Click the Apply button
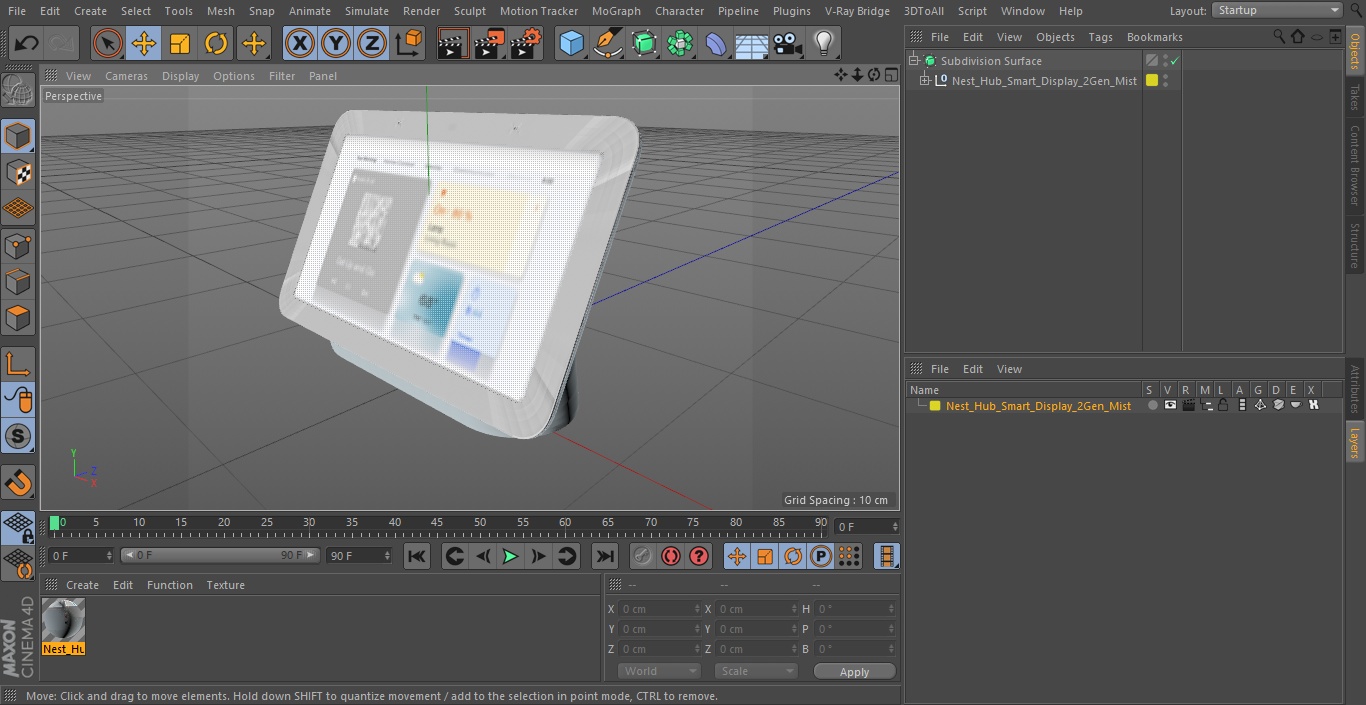This screenshot has width=1366, height=705. [x=854, y=672]
